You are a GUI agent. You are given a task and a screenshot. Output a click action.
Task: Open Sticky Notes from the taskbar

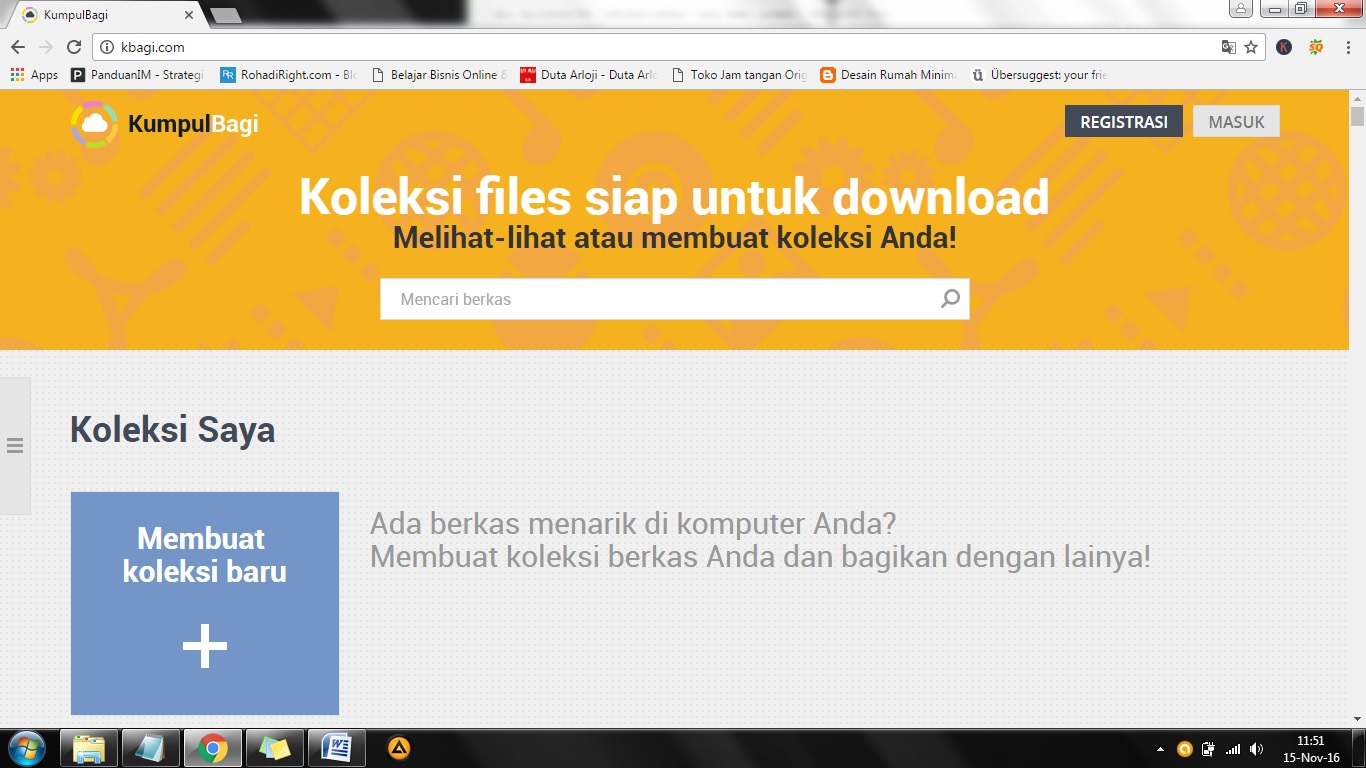(274, 748)
